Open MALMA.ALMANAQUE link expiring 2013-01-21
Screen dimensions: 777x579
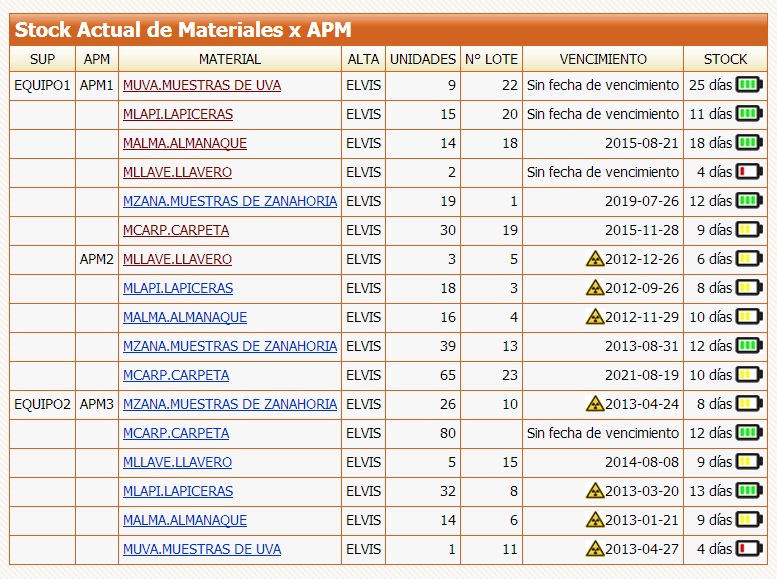point(185,520)
